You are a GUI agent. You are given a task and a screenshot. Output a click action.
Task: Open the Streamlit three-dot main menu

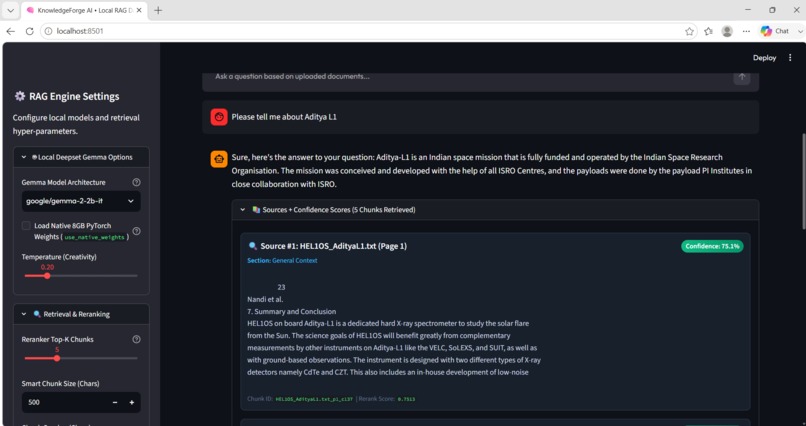(790, 58)
